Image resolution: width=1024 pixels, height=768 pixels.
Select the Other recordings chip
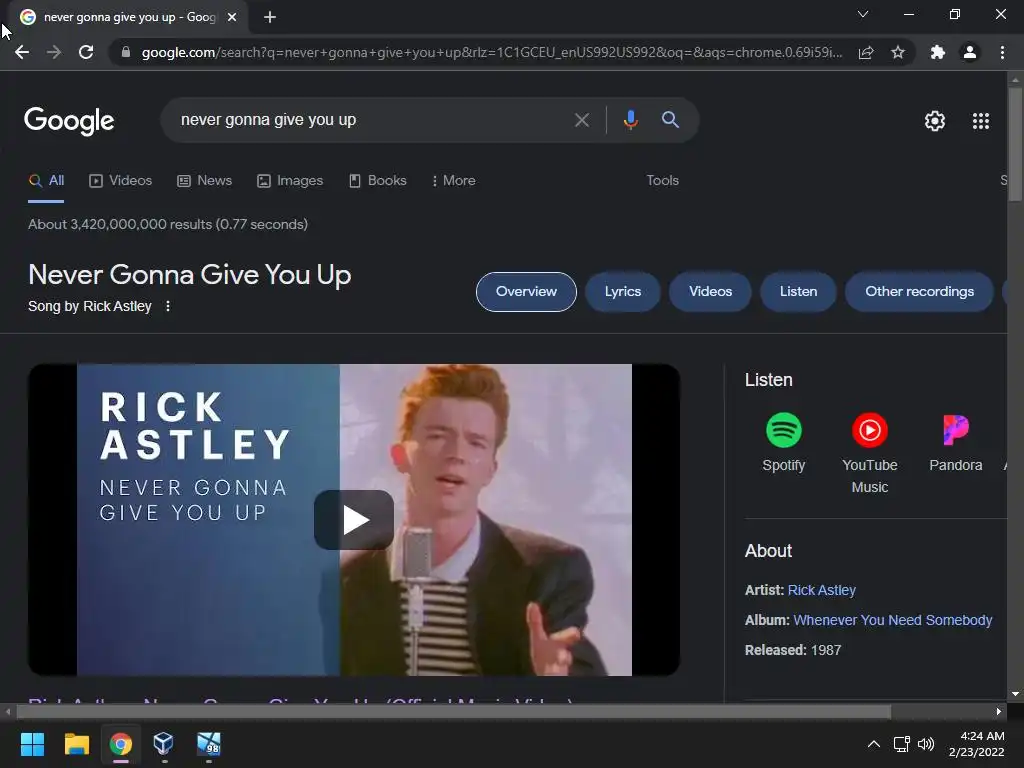pos(919,292)
